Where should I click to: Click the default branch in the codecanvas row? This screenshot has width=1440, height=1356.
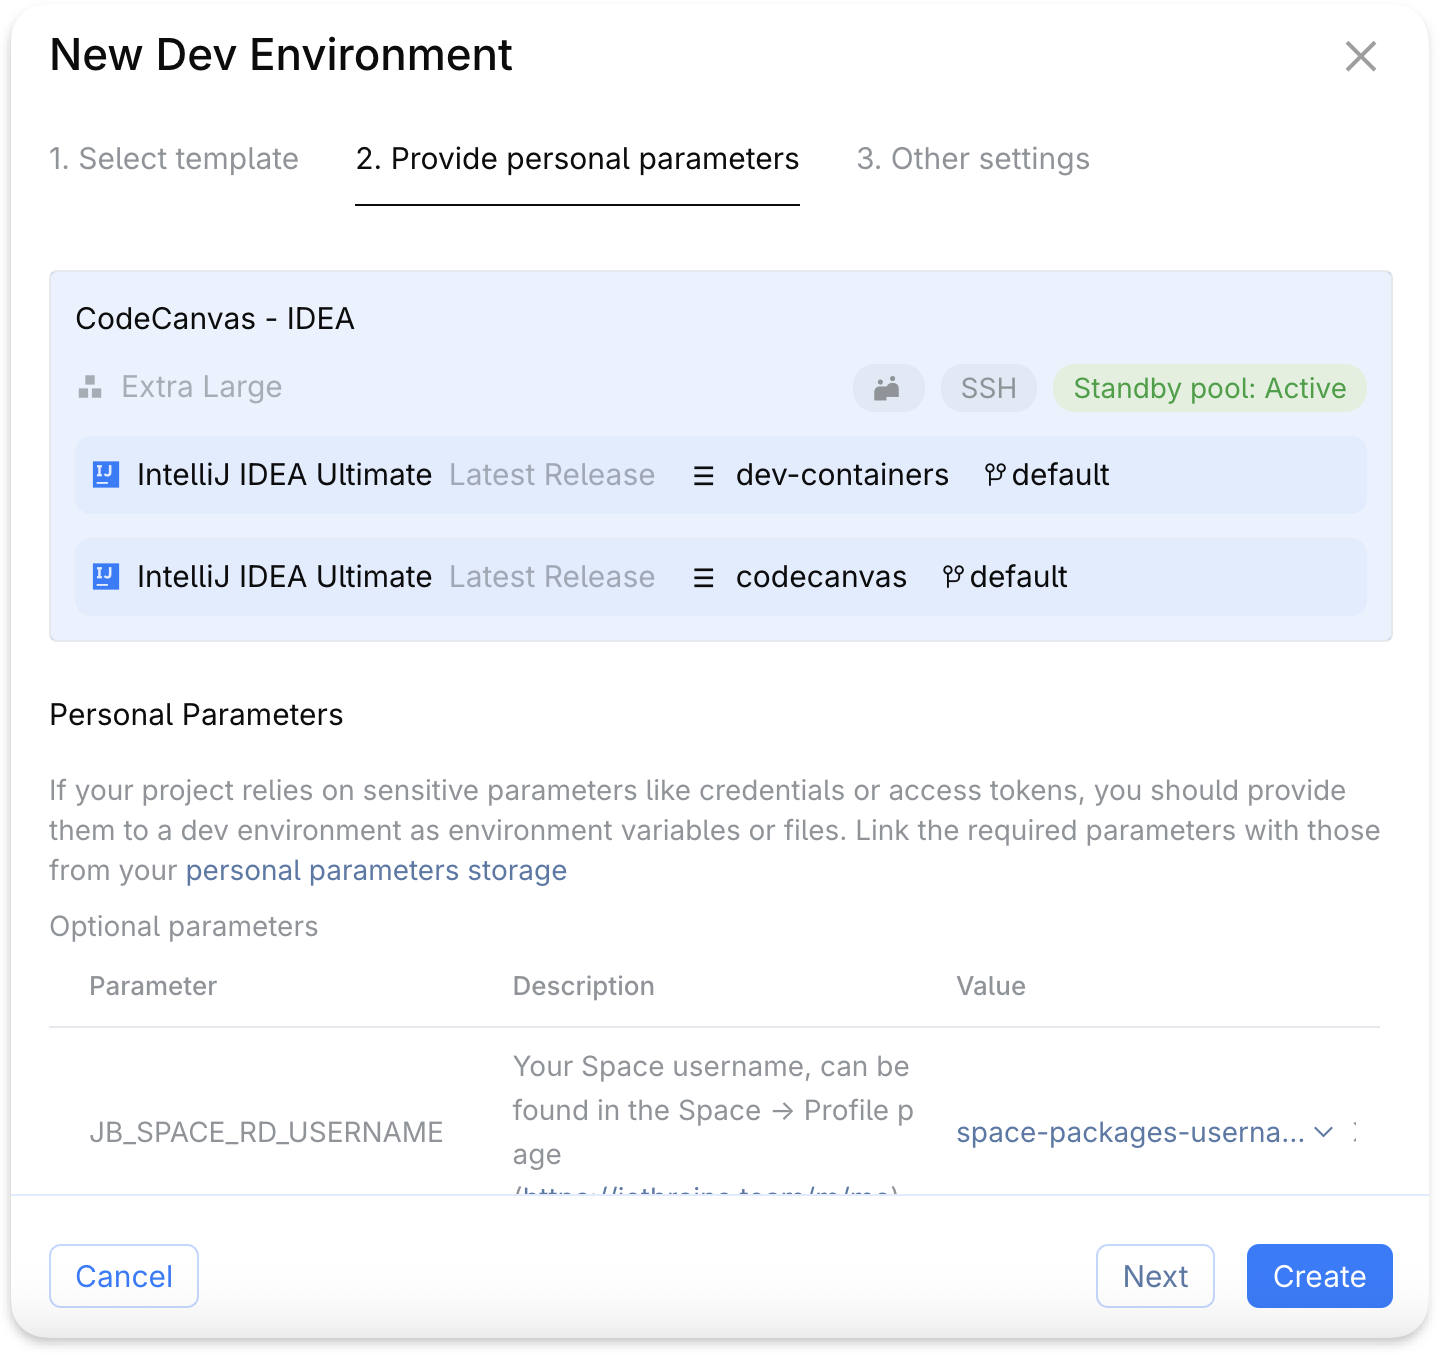(1018, 576)
